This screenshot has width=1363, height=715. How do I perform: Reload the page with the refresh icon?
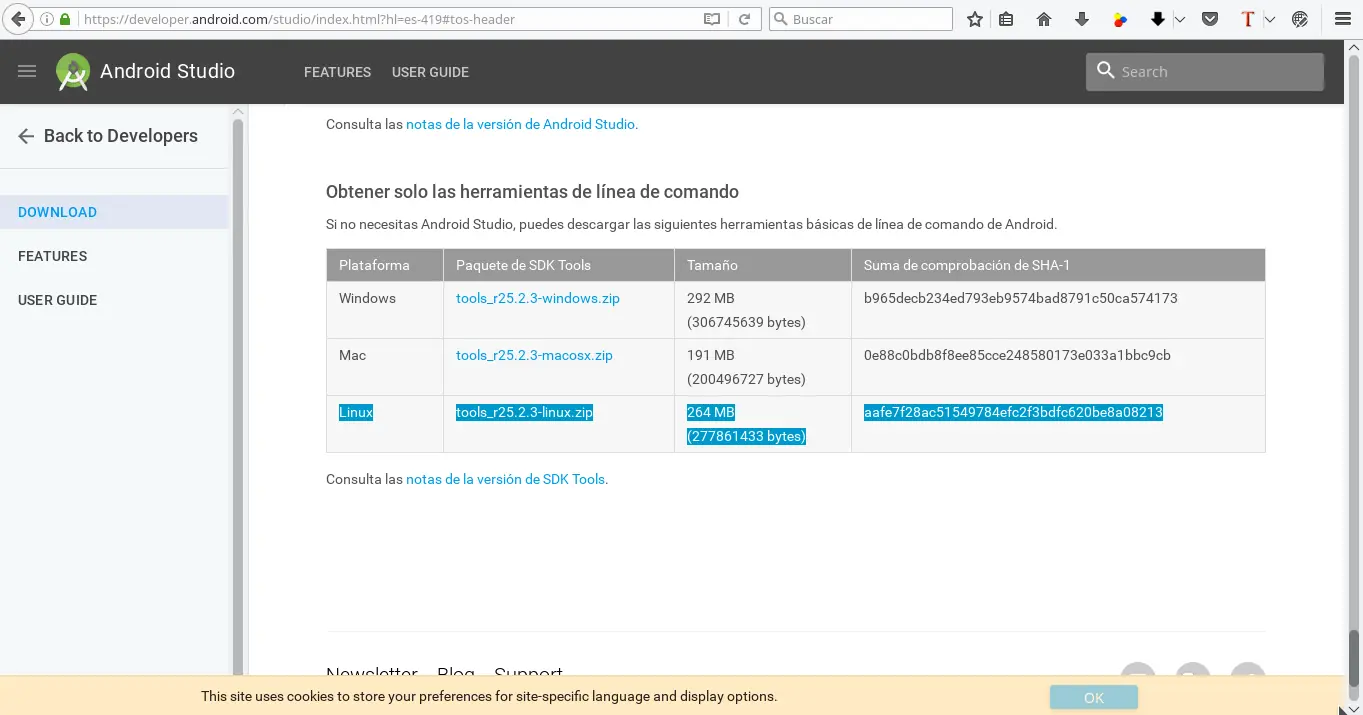pos(744,19)
